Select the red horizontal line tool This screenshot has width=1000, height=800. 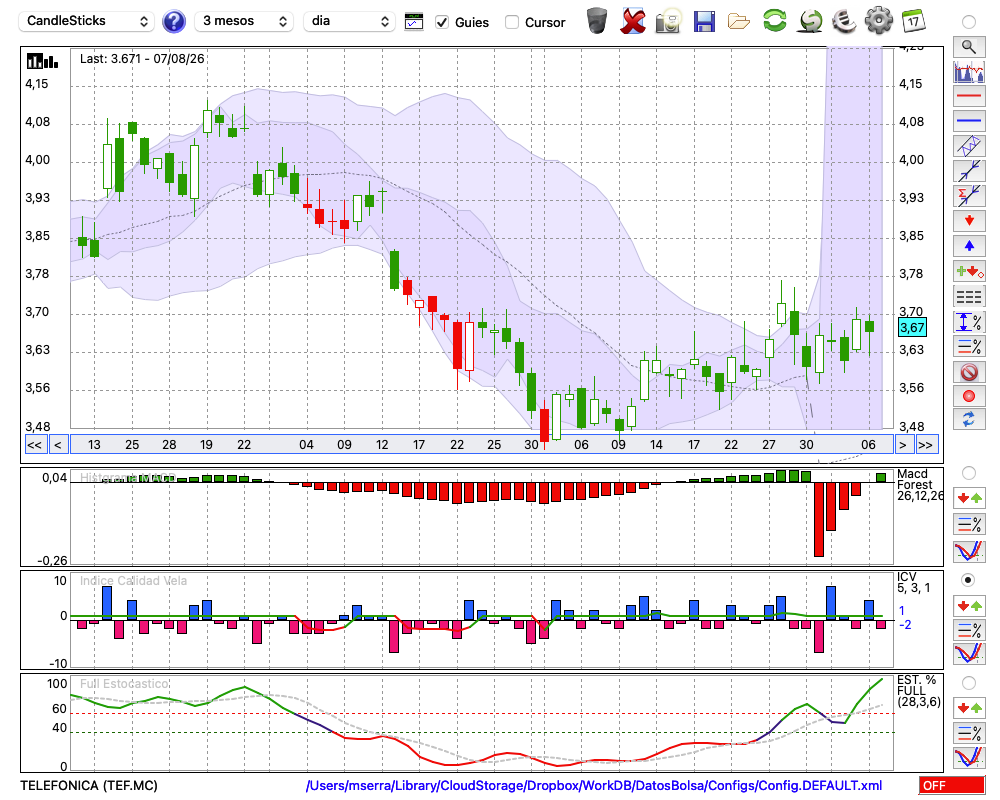[x=969, y=96]
